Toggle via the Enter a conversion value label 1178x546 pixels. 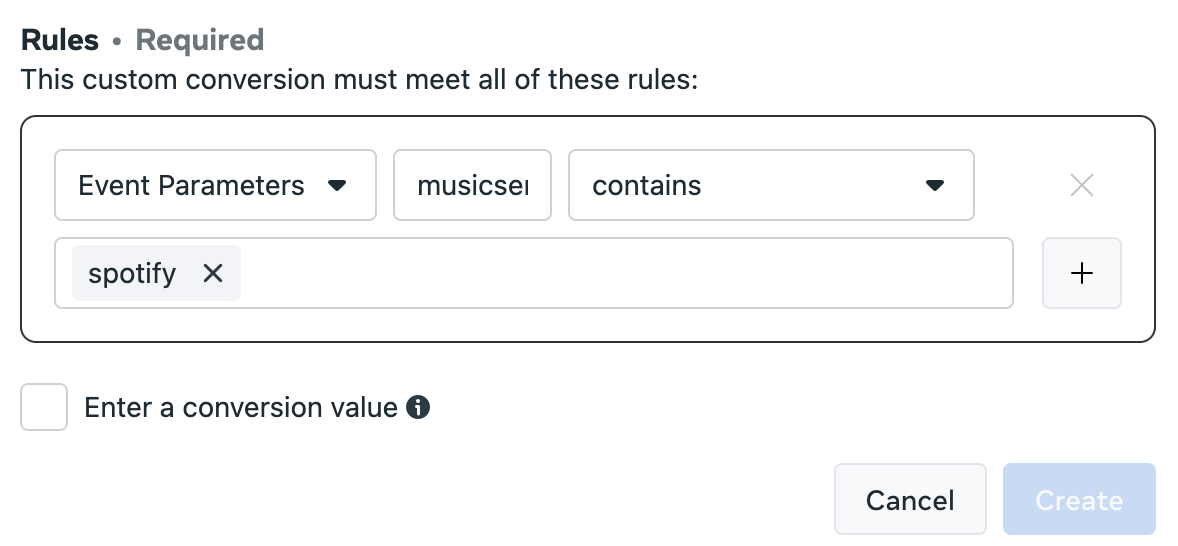coord(240,407)
